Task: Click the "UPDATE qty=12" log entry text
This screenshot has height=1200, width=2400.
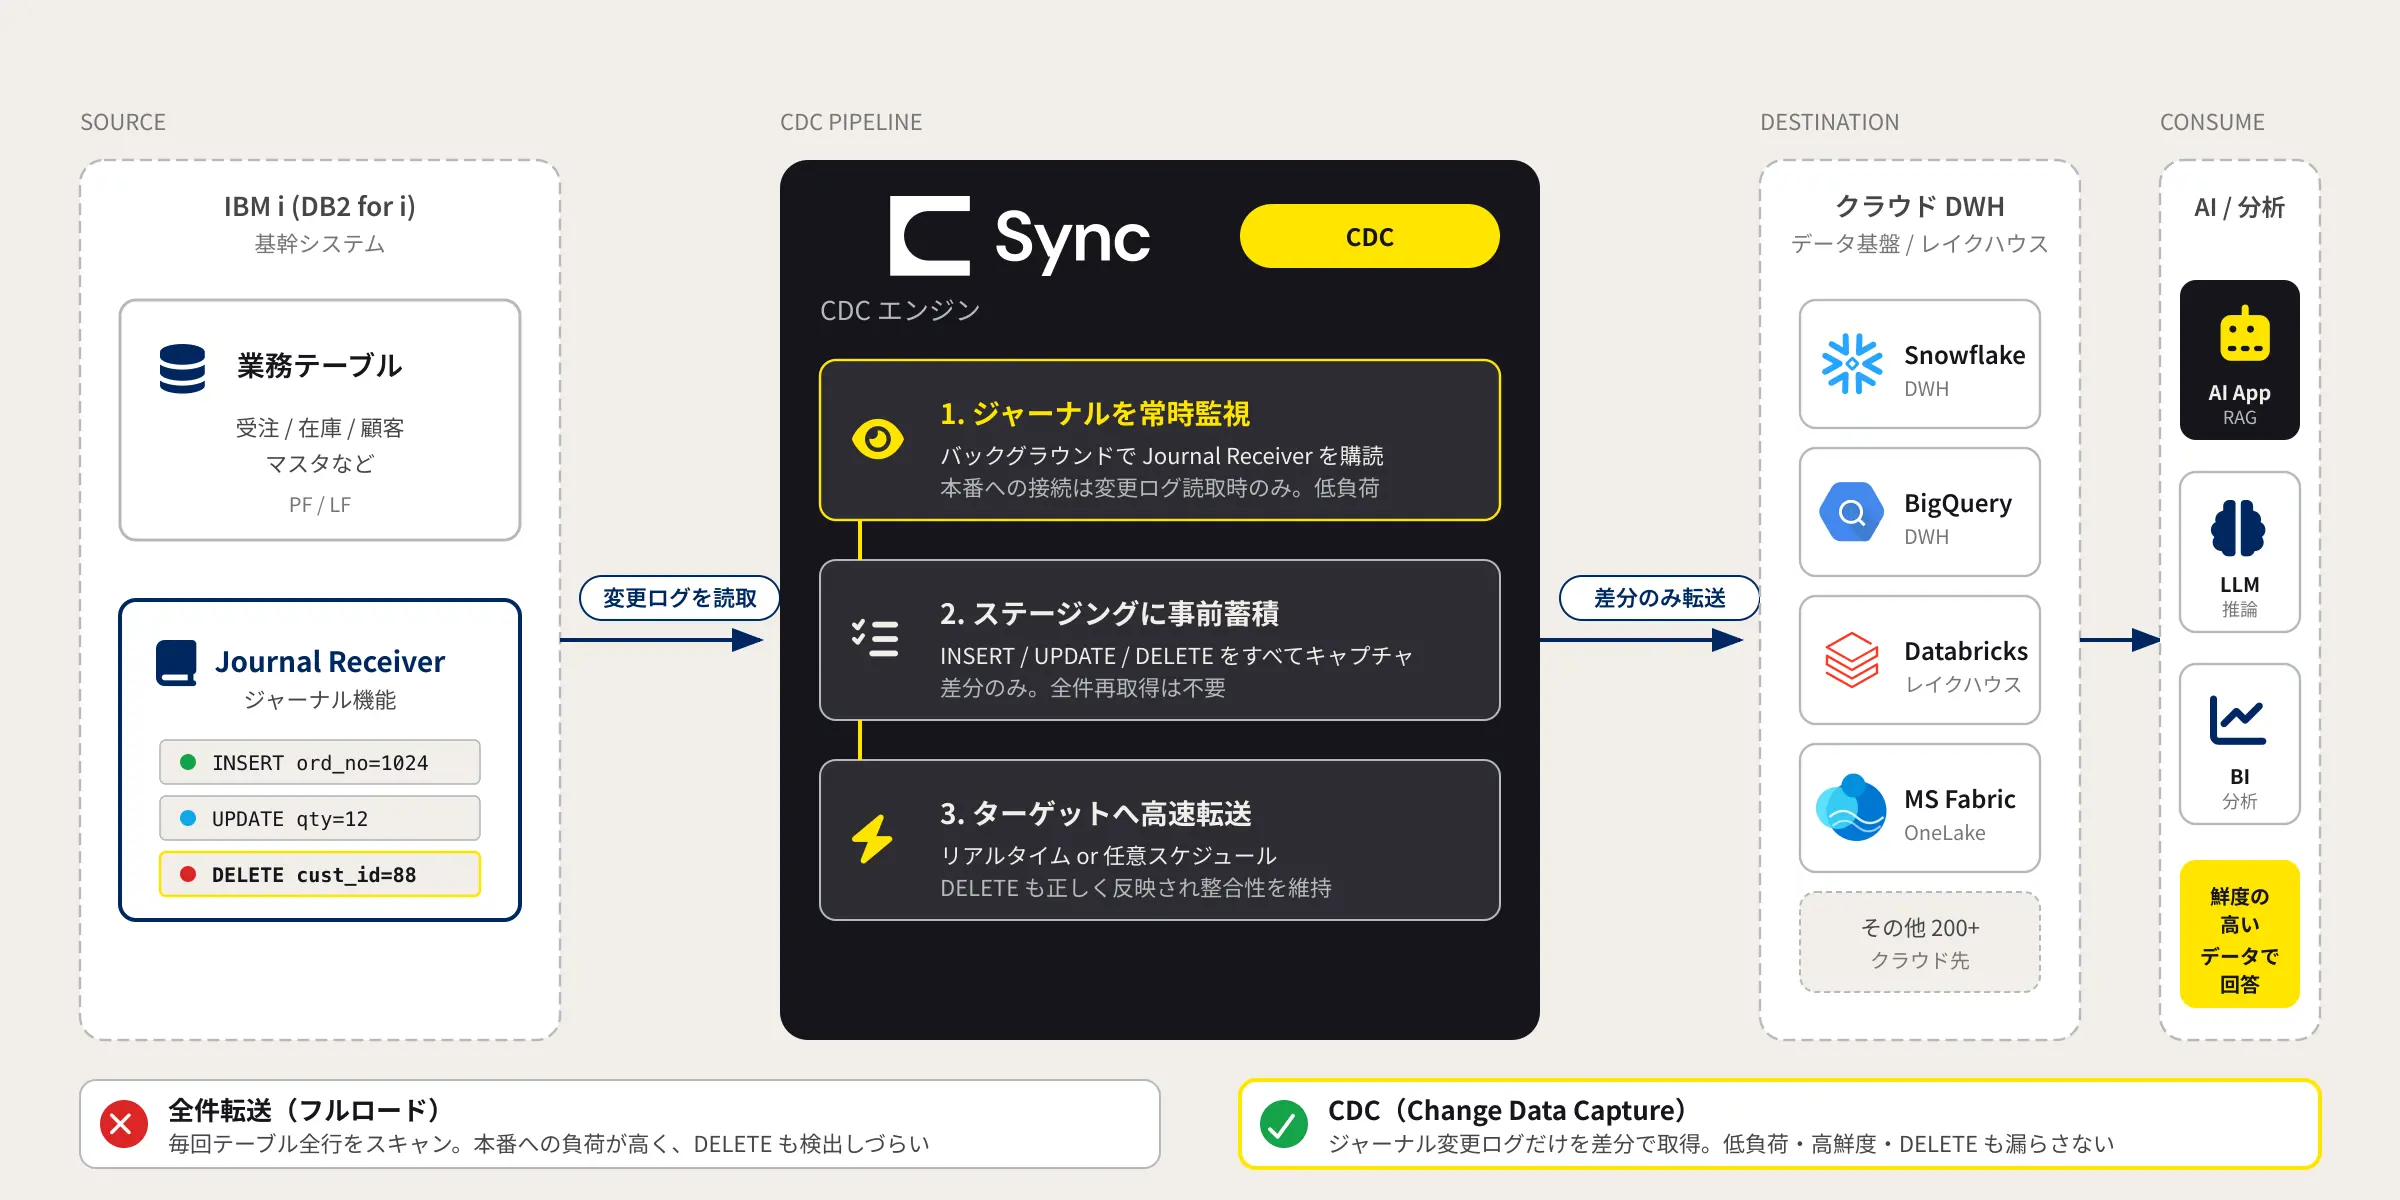Action: tap(290, 819)
